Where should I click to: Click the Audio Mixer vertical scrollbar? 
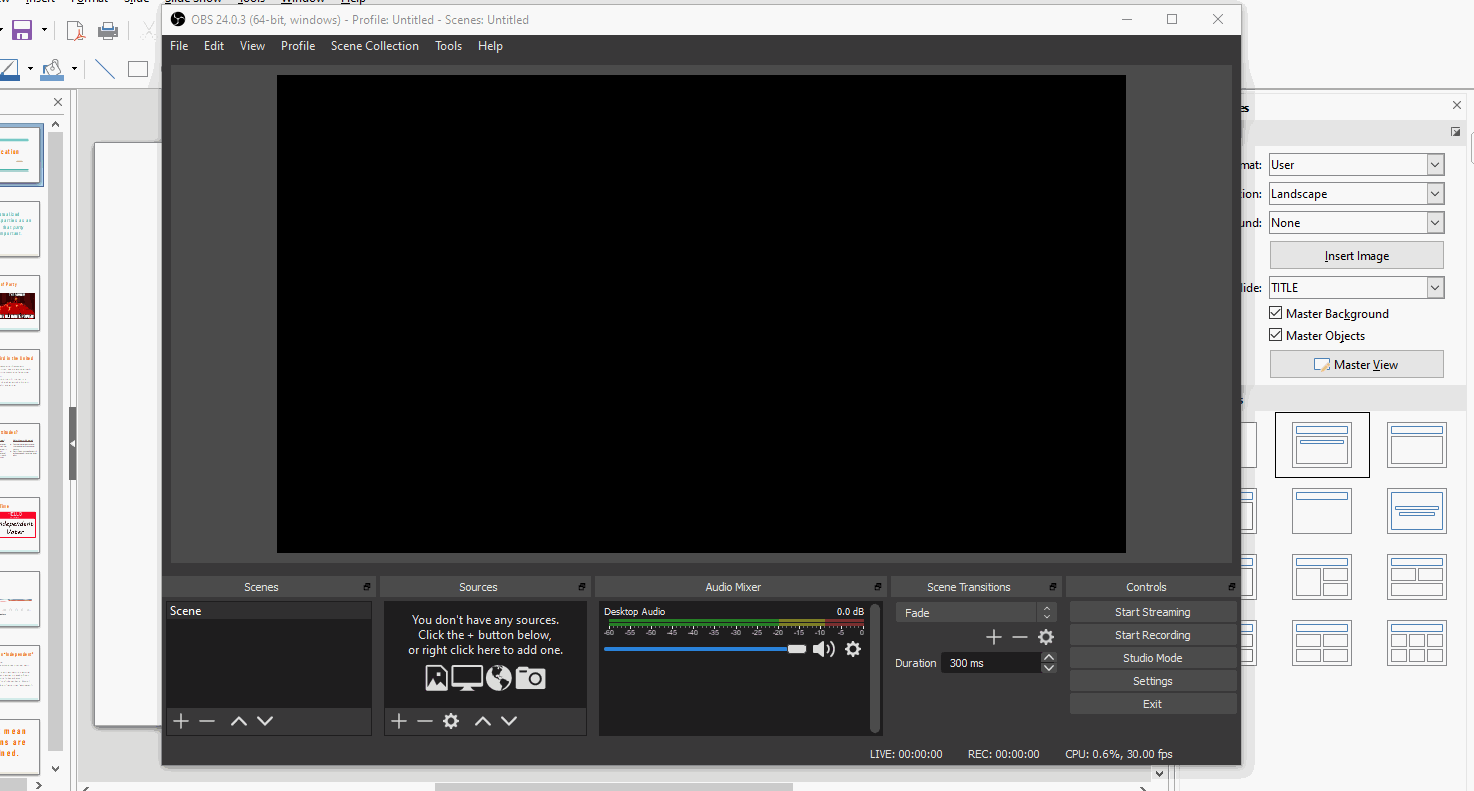point(875,668)
